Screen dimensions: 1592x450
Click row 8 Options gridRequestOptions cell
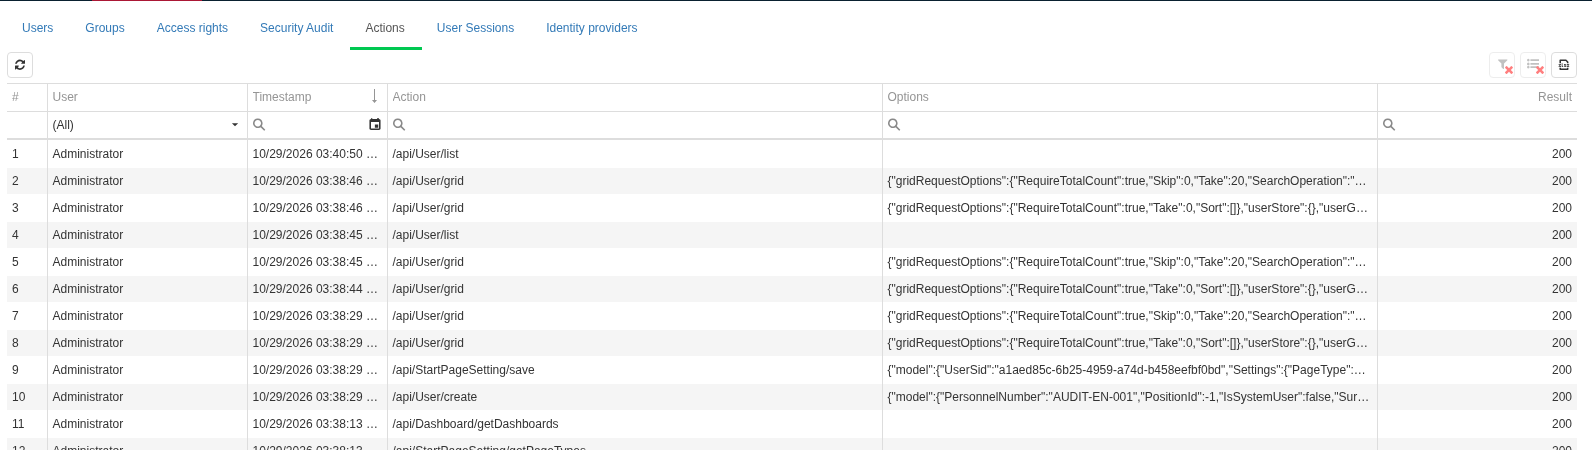click(x=1129, y=343)
